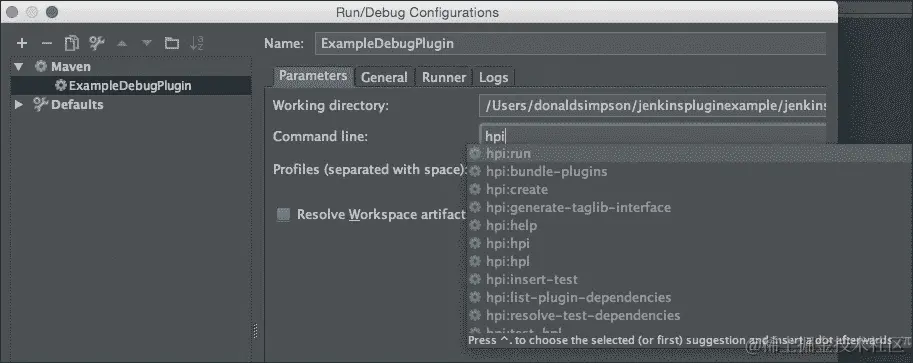Copy the selected configuration
The height and width of the screenshot is (363, 913).
point(72,43)
